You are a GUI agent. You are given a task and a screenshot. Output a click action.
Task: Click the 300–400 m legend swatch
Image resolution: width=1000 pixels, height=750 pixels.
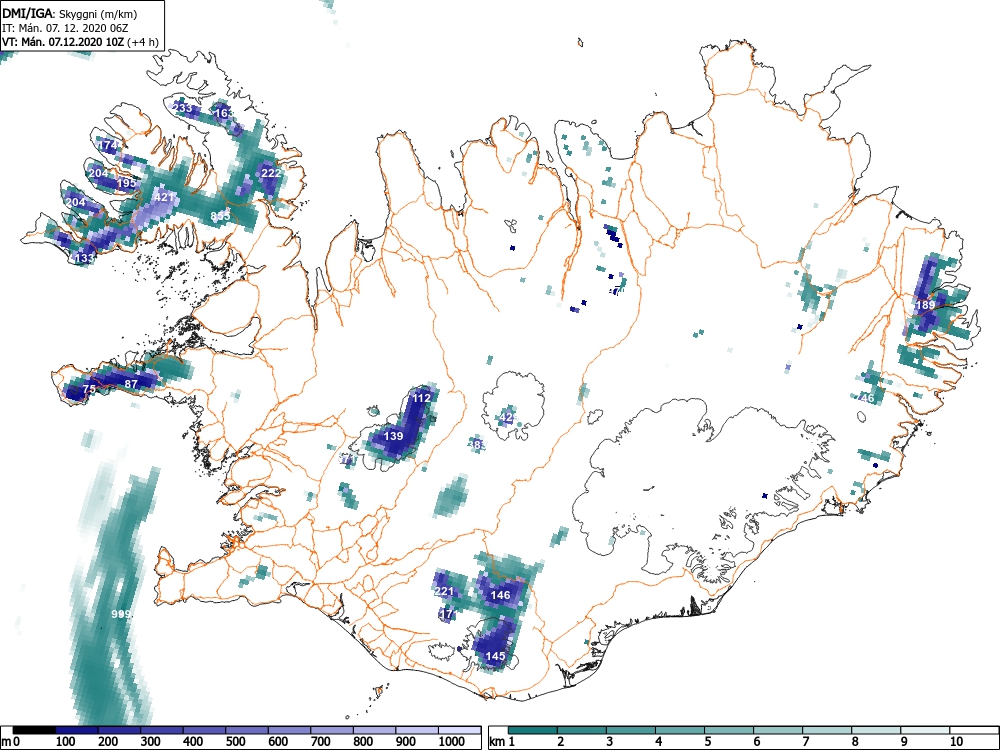point(162,730)
